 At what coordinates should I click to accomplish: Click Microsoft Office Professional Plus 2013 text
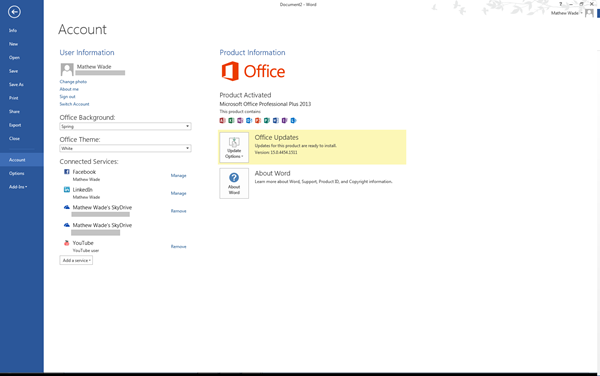click(x=265, y=104)
